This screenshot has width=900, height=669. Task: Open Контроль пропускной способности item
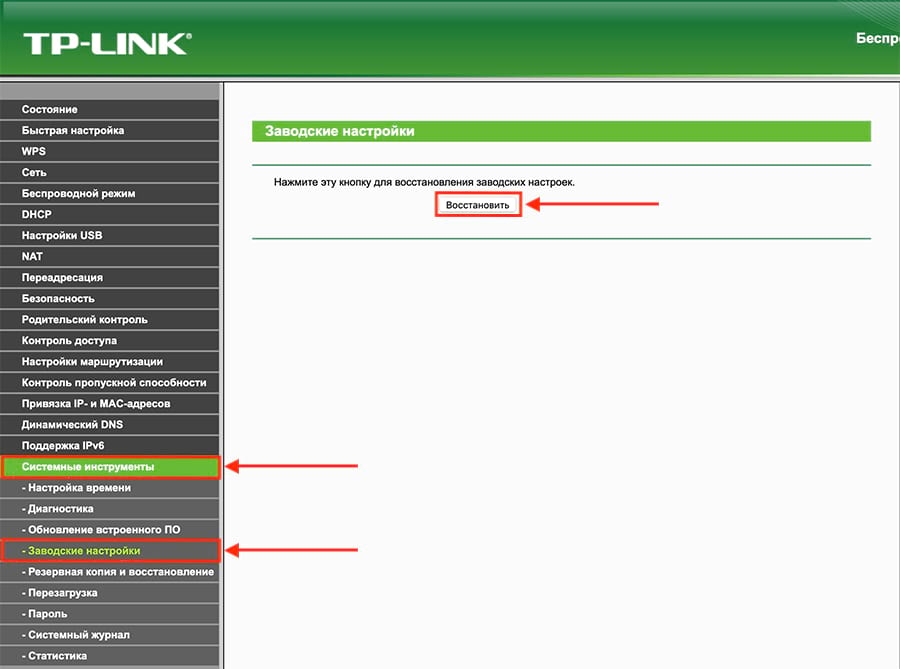tap(110, 383)
